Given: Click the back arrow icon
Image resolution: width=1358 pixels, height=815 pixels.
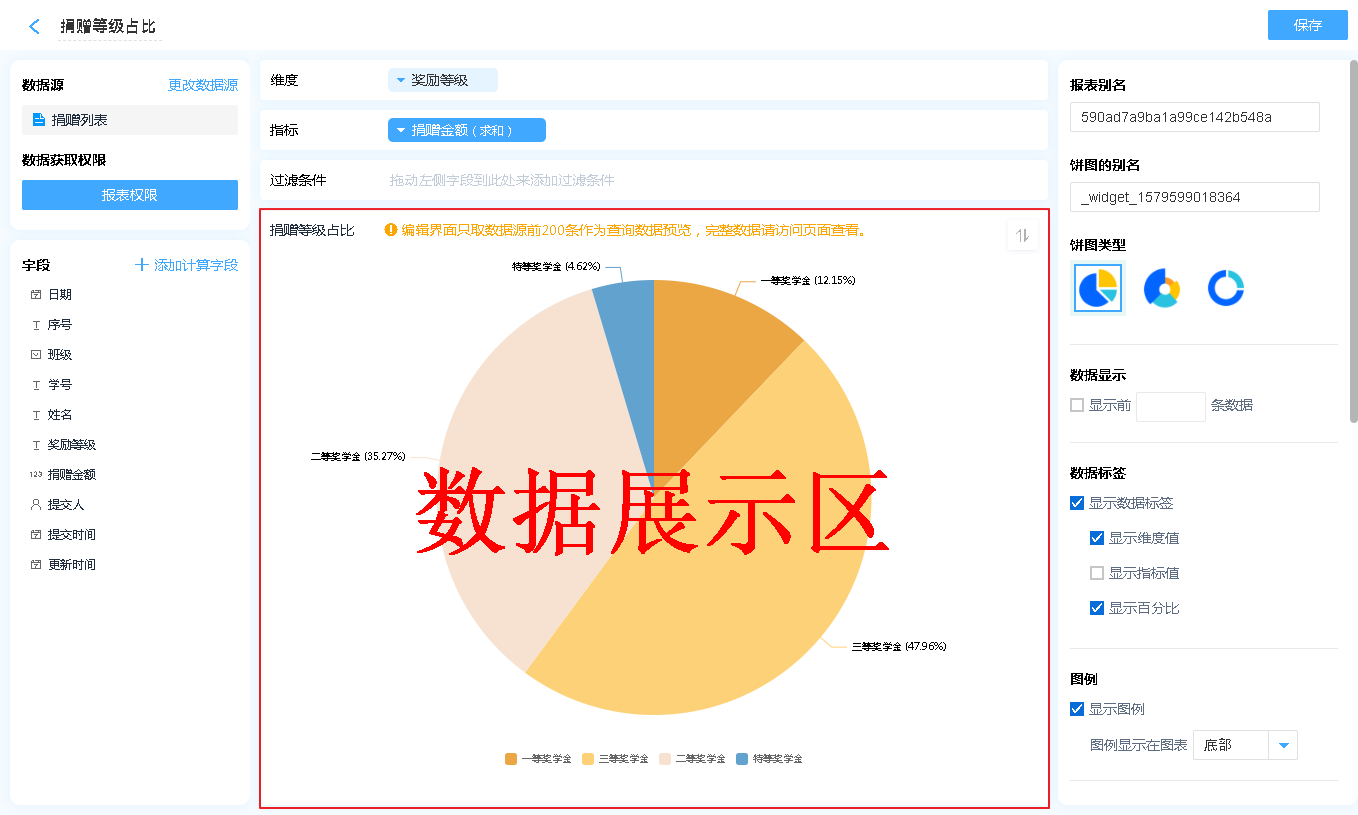Looking at the screenshot, I should pos(35,26).
